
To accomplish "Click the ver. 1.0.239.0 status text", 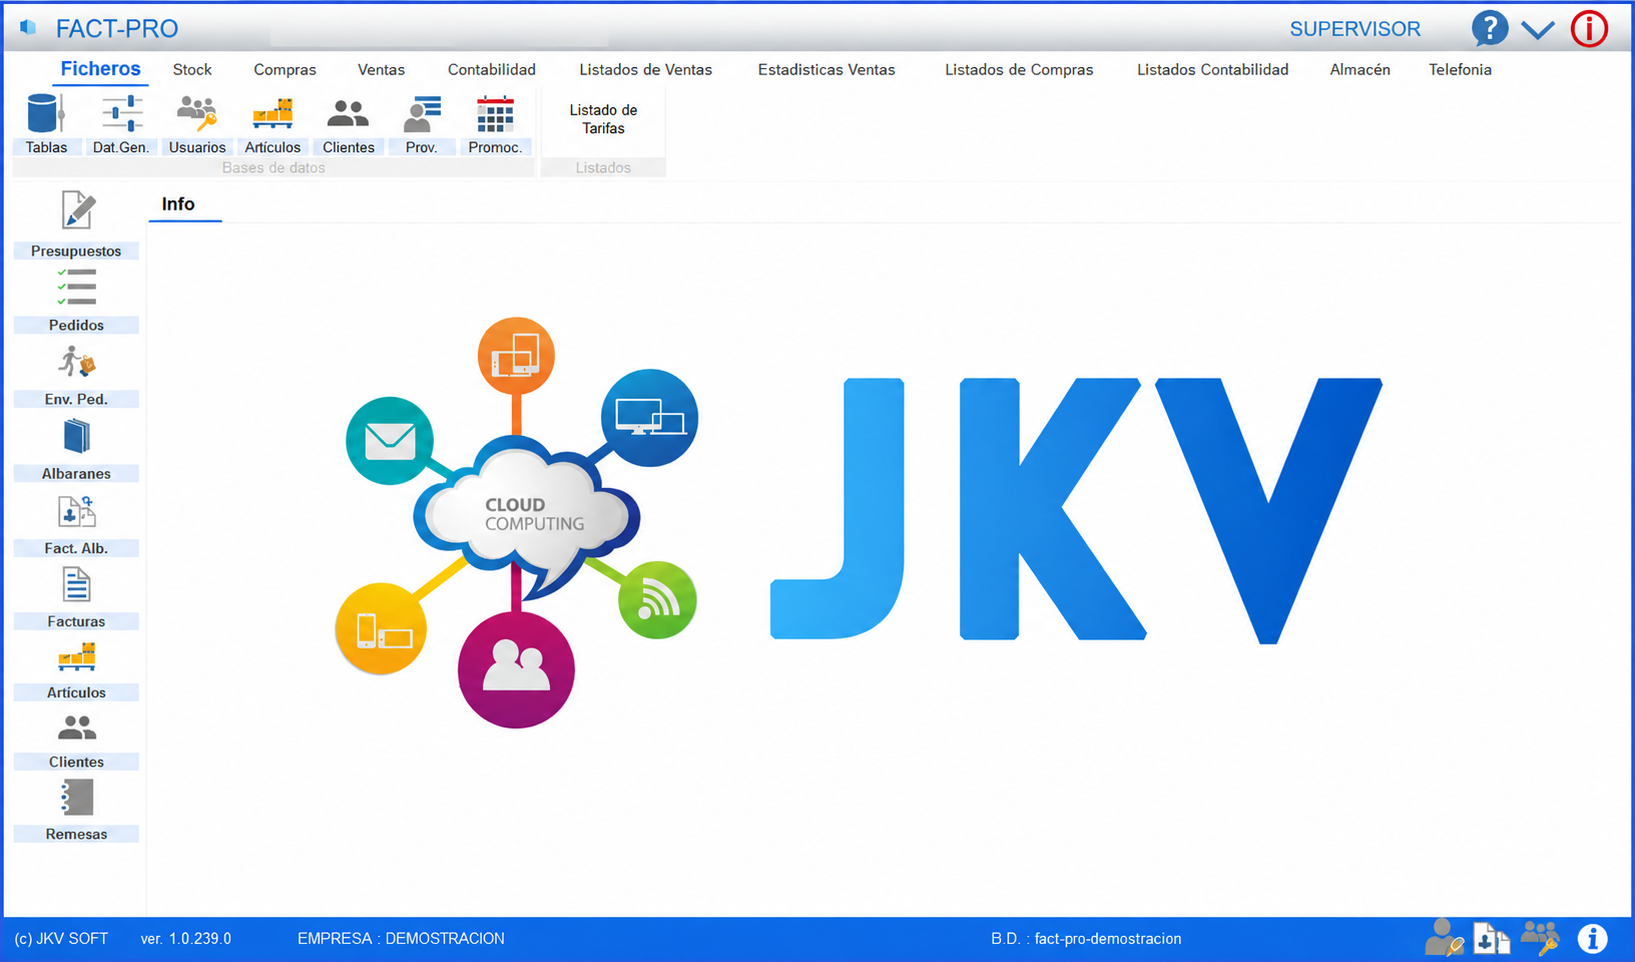I will [x=186, y=938].
